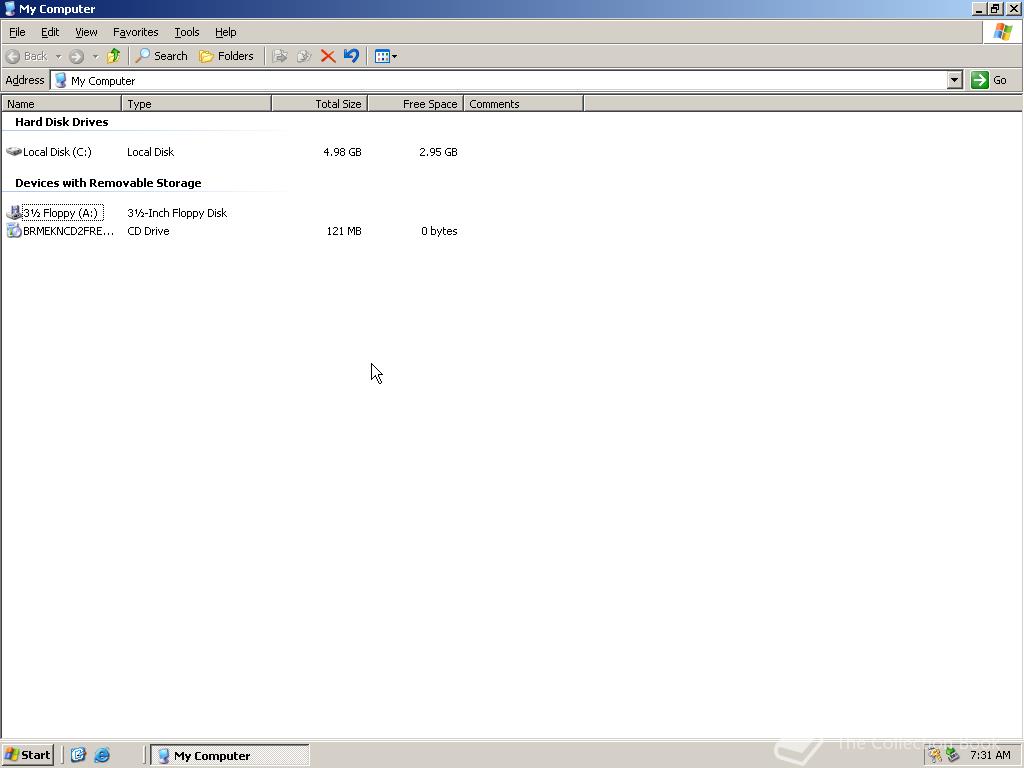Click the 'Hard Disk Drives' group heading

click(61, 122)
